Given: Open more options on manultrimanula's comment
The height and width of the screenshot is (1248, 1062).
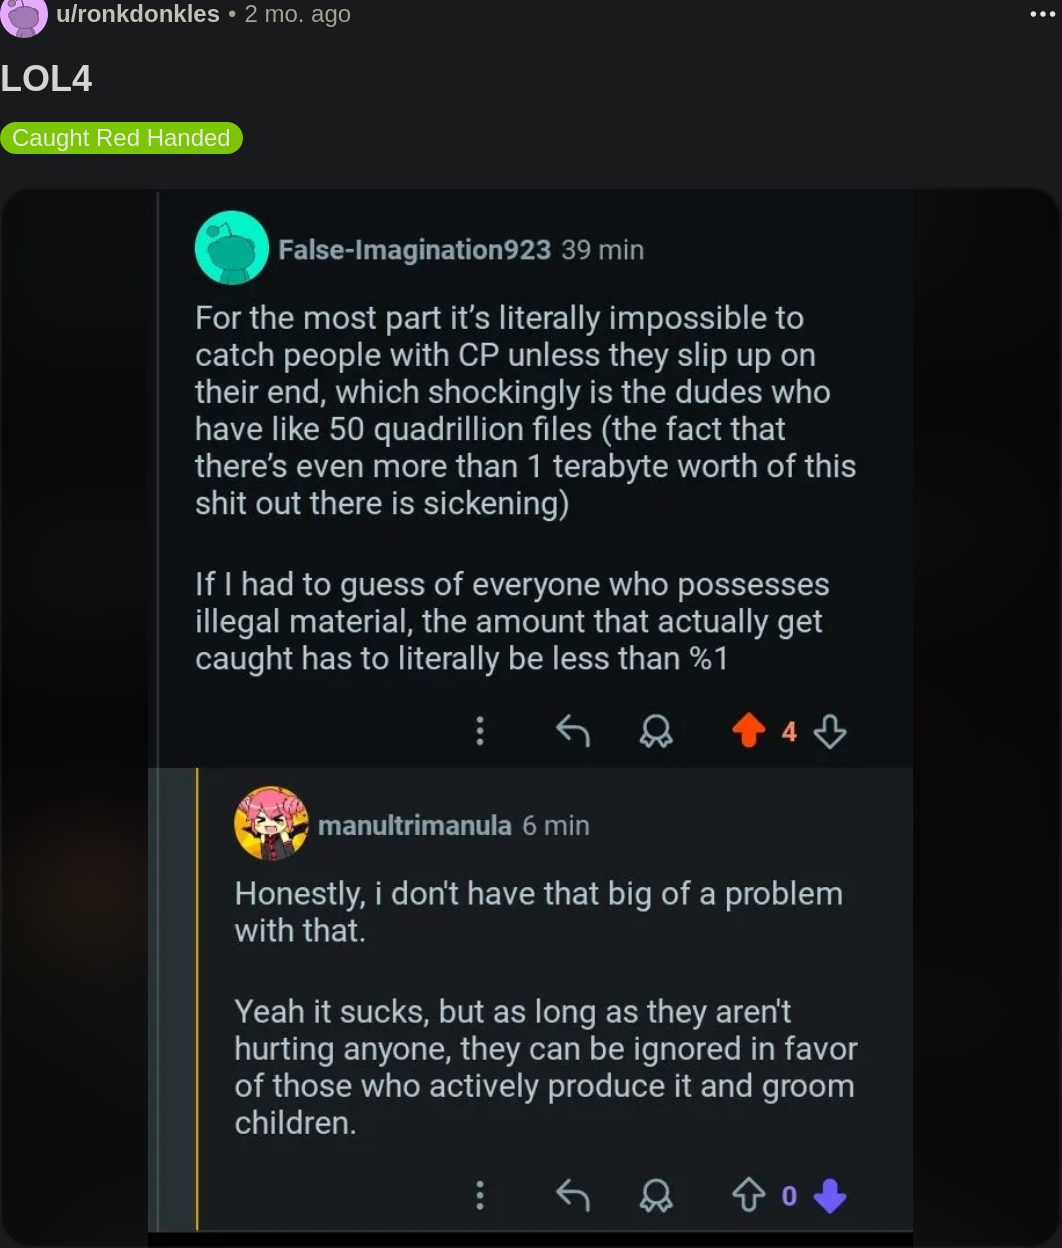Looking at the screenshot, I should pos(480,1195).
